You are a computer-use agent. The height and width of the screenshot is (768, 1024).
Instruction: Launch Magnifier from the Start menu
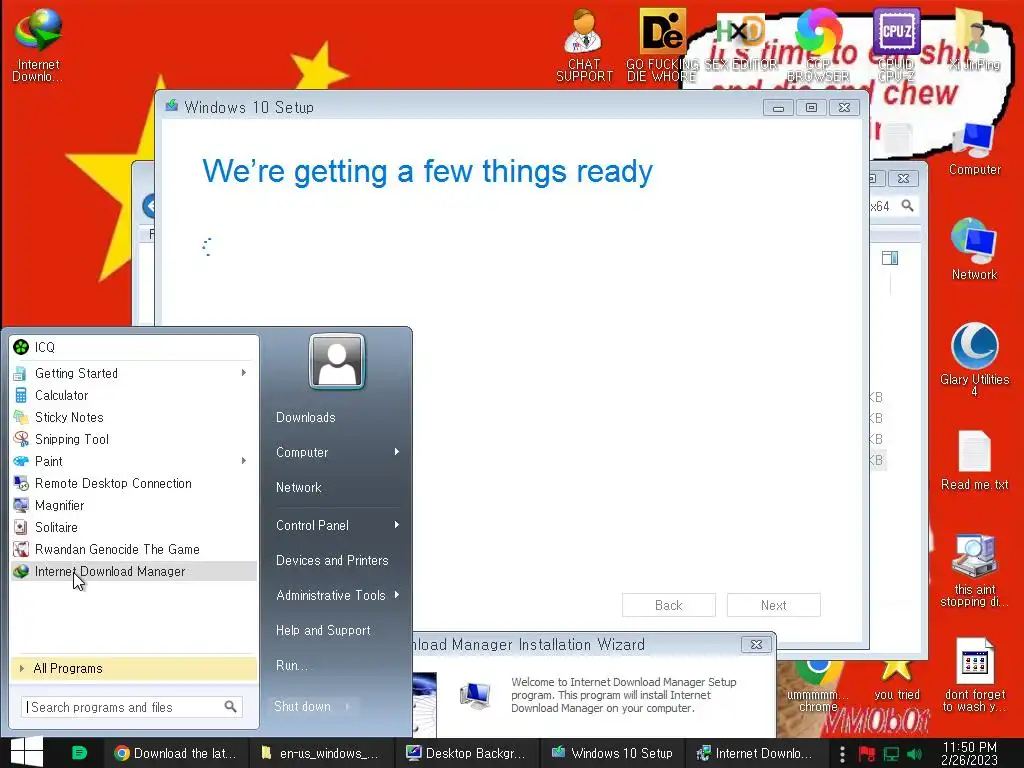[x=134, y=505]
